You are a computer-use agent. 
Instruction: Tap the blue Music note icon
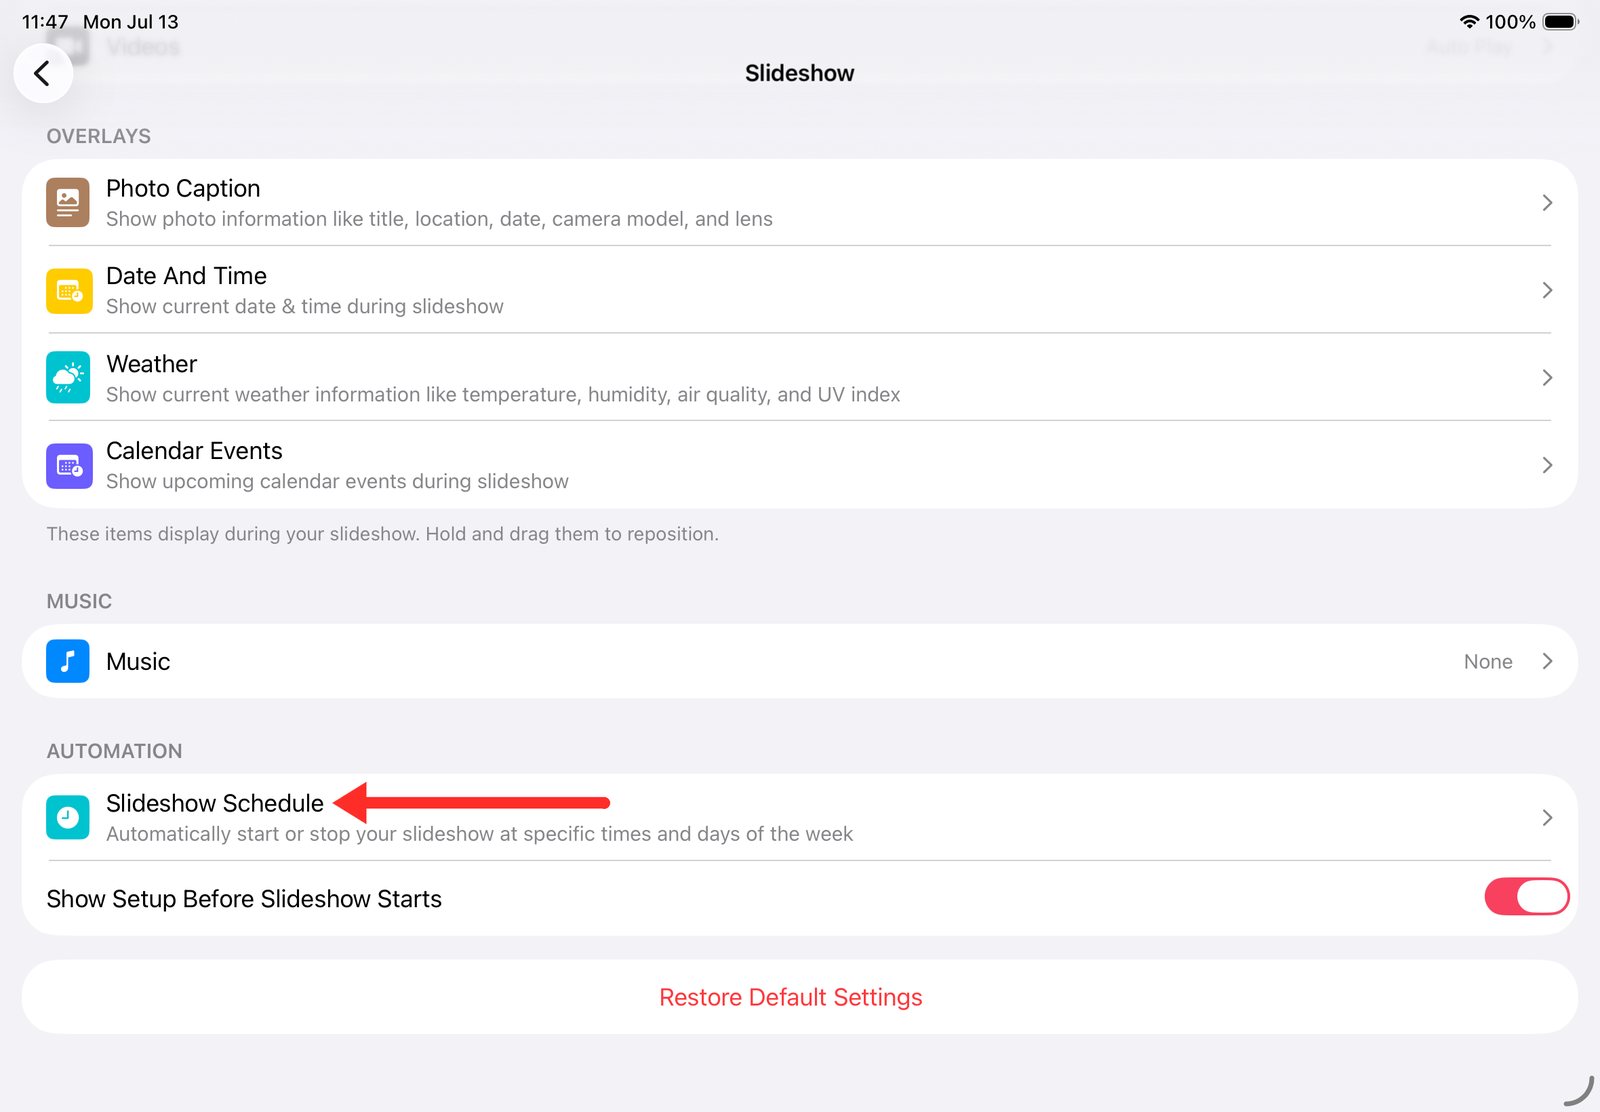[68, 661]
